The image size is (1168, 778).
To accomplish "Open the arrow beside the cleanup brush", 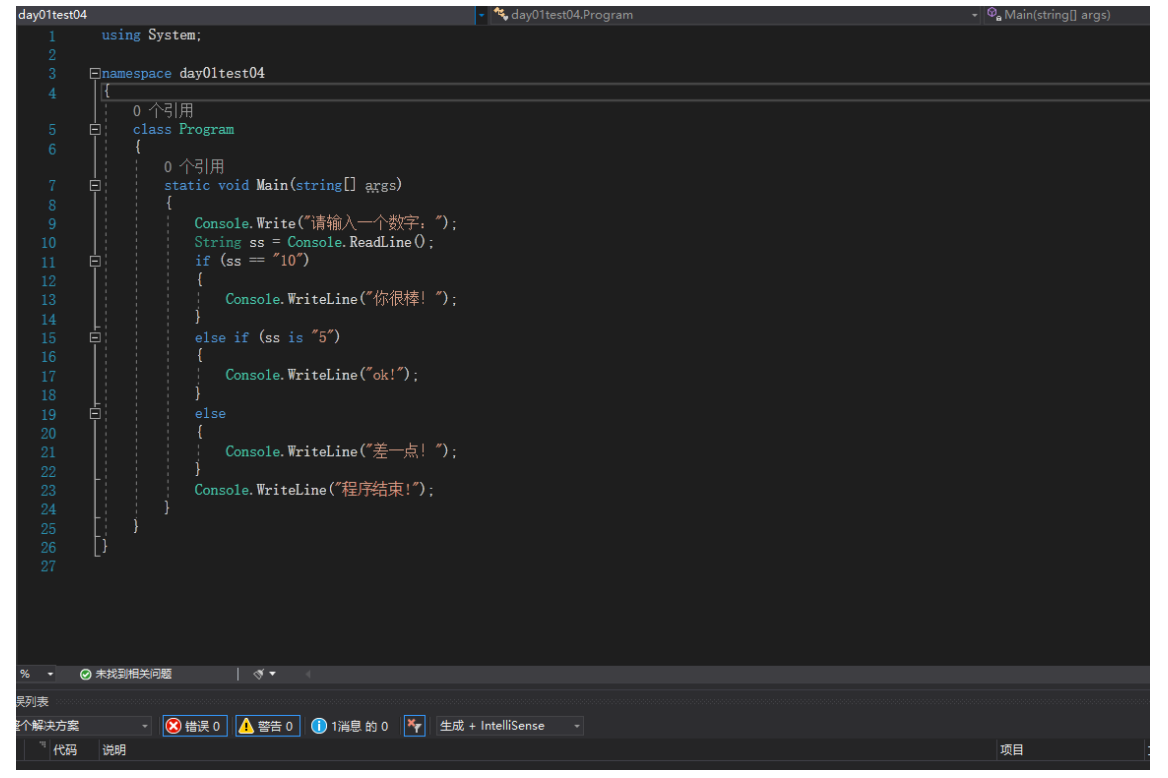I will (273, 674).
